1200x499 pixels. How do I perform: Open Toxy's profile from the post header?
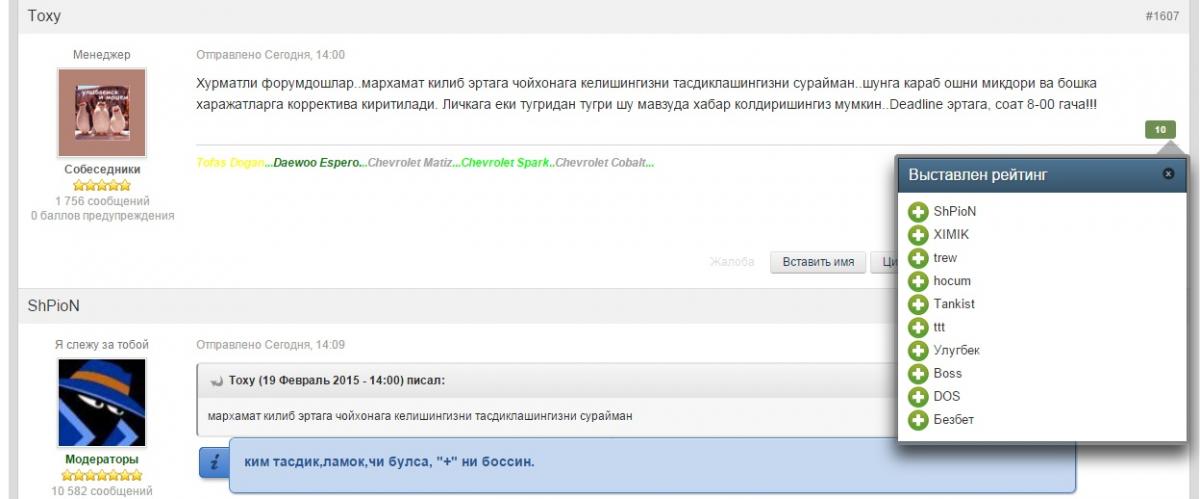tap(44, 17)
